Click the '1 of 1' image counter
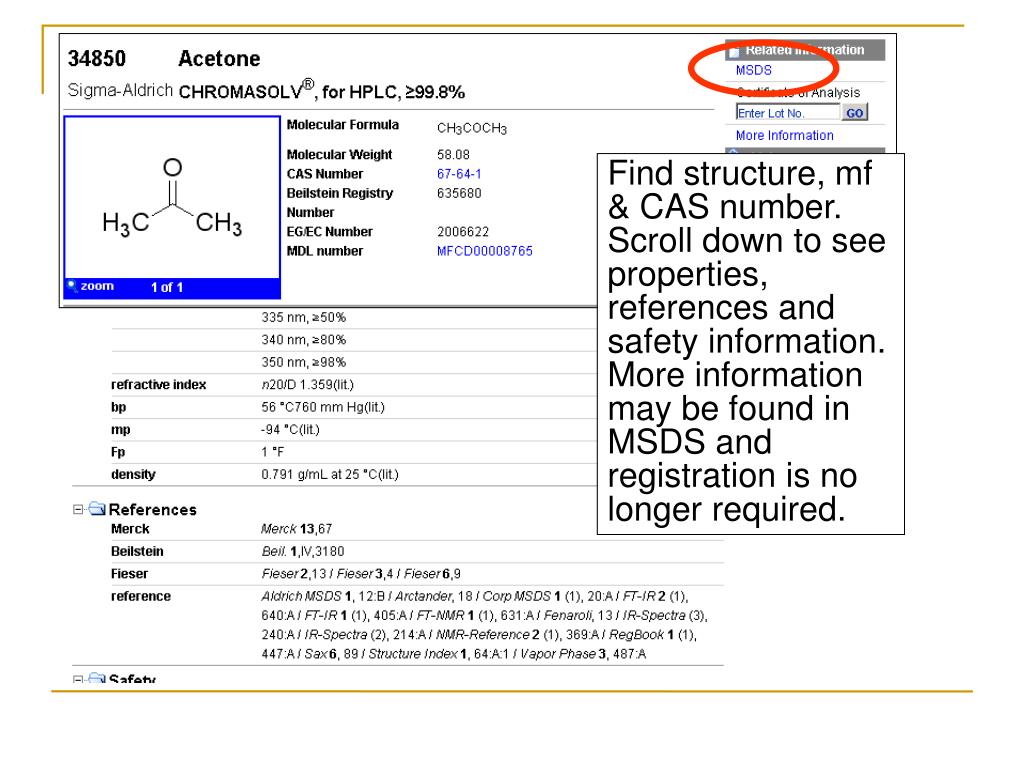The image size is (1024, 768). coord(167,287)
